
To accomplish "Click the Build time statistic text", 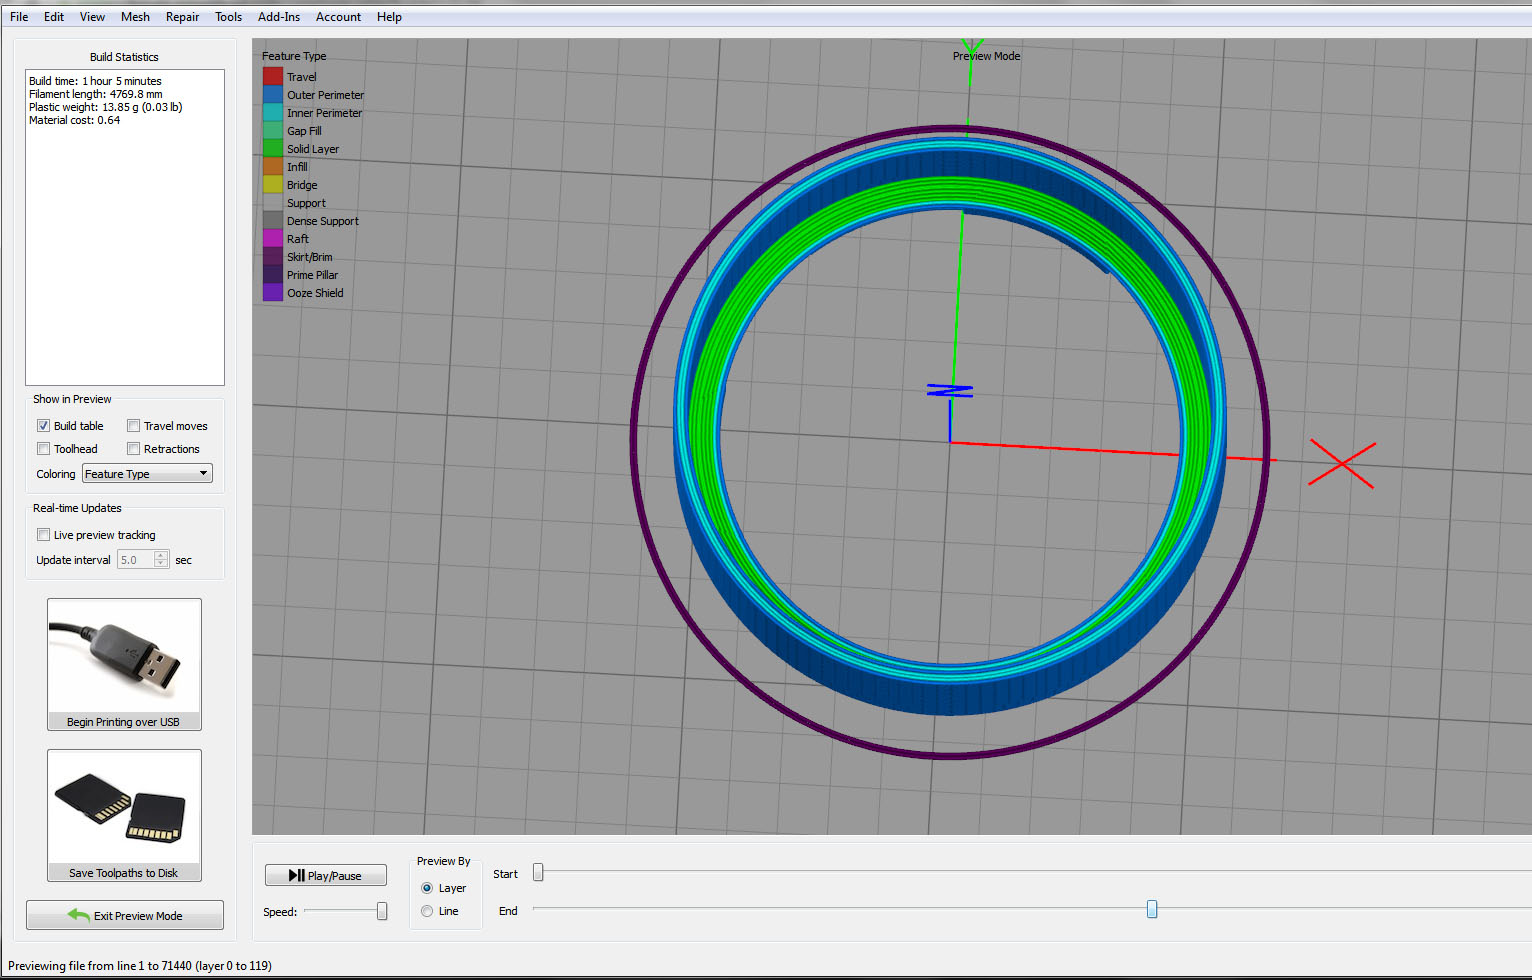I will (95, 81).
